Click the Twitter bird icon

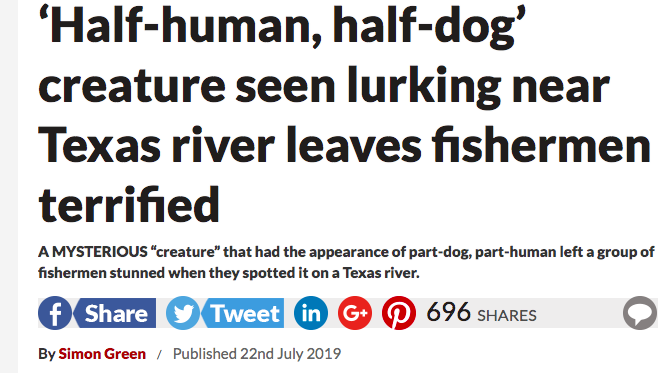point(183,313)
